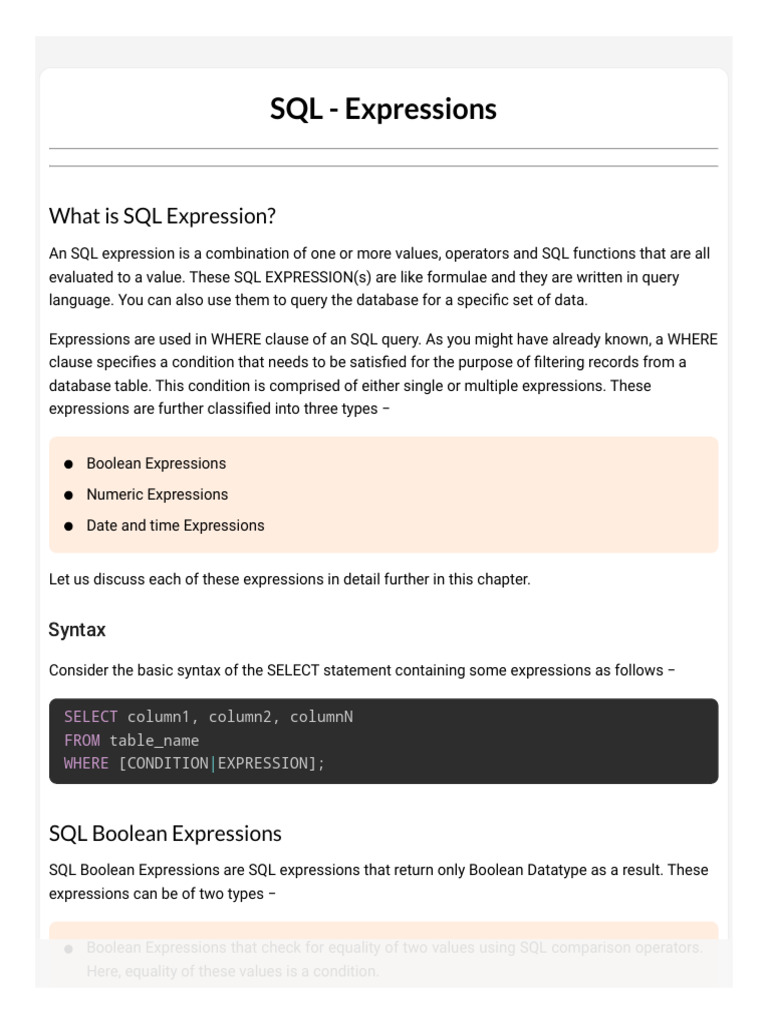Image resolution: width=768 pixels, height=1024 pixels.
Task: Click the bullet before Date and time Expressions
Action: (x=68, y=526)
